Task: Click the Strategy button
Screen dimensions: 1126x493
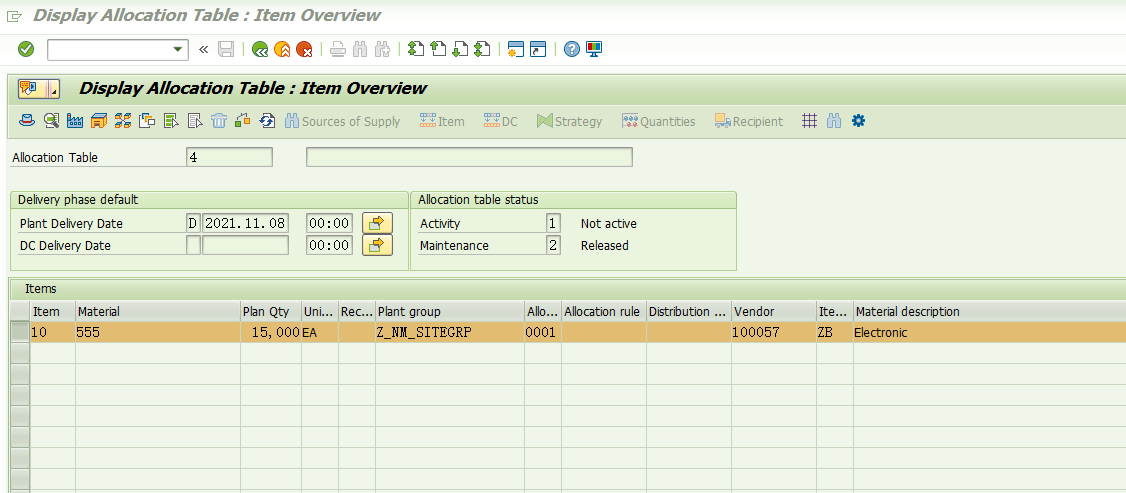Action: click(x=569, y=121)
